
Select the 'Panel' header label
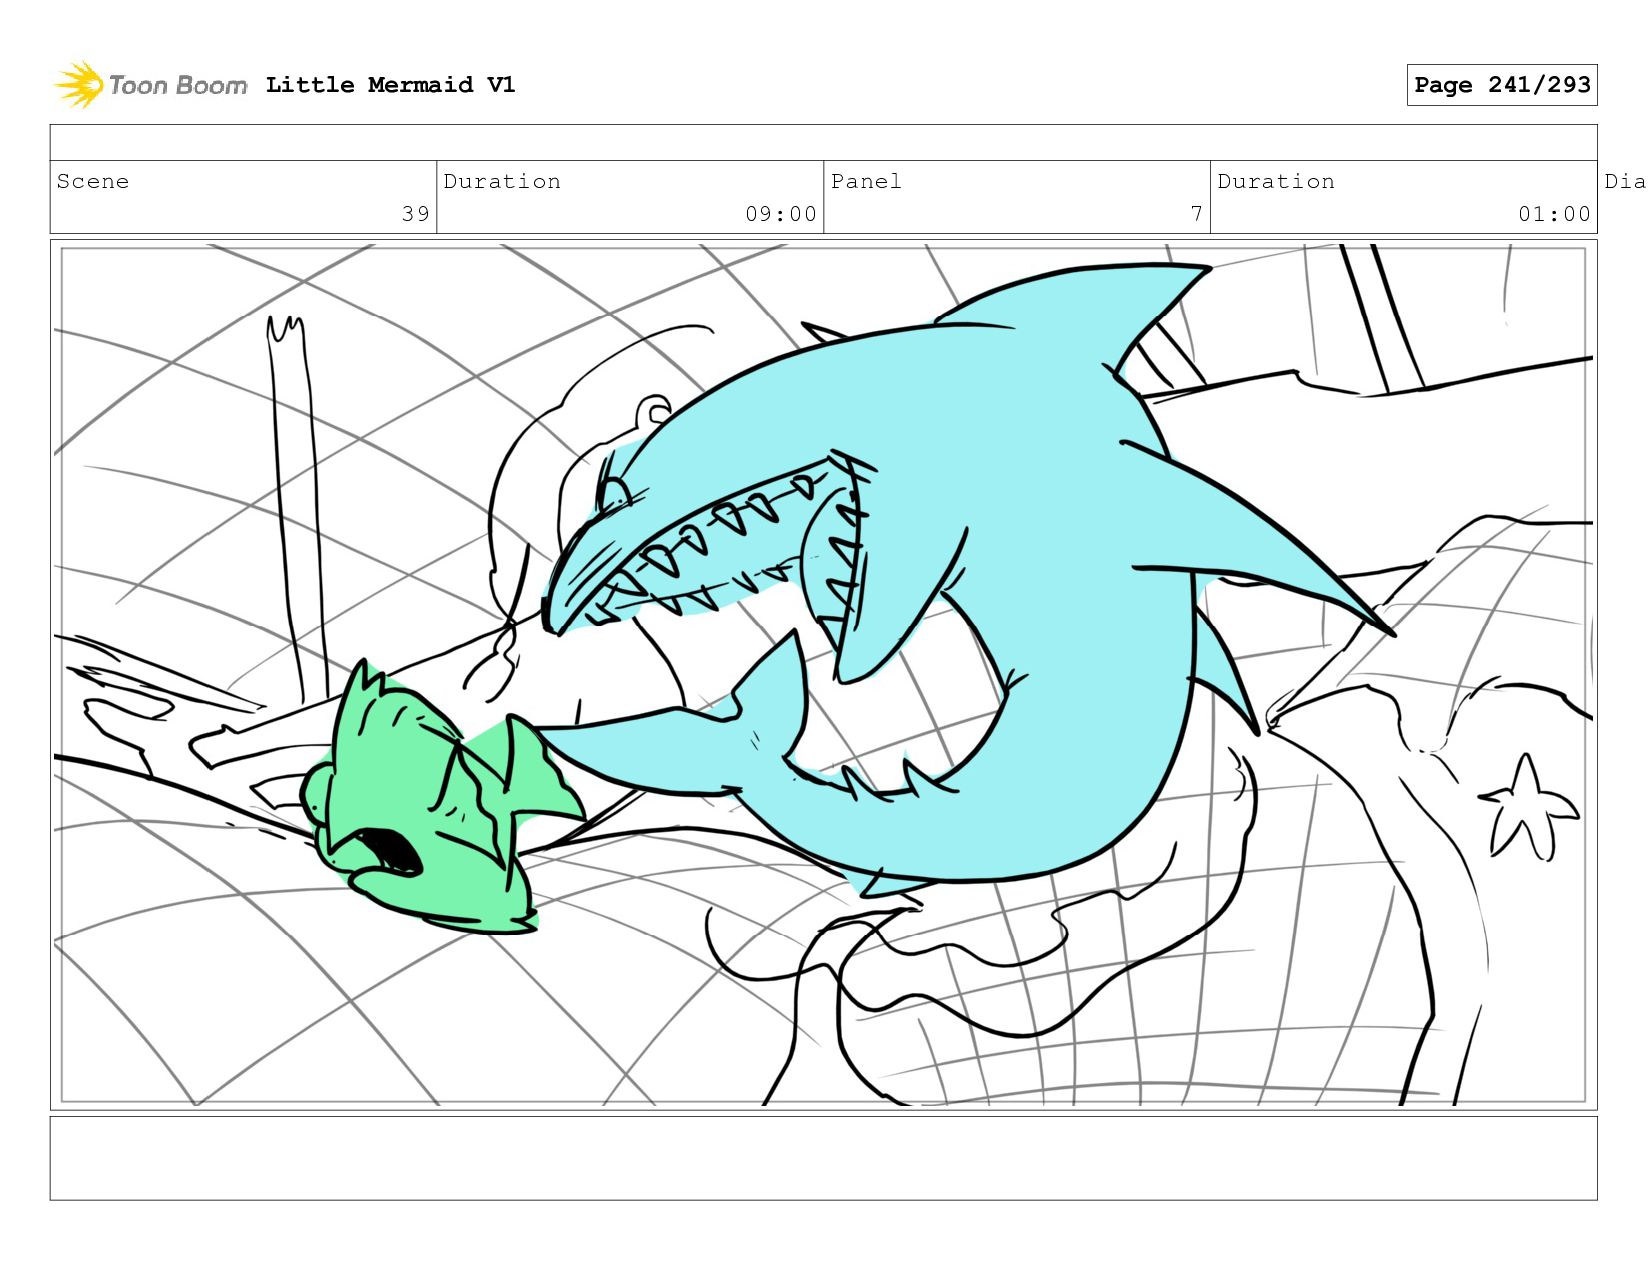tap(866, 181)
